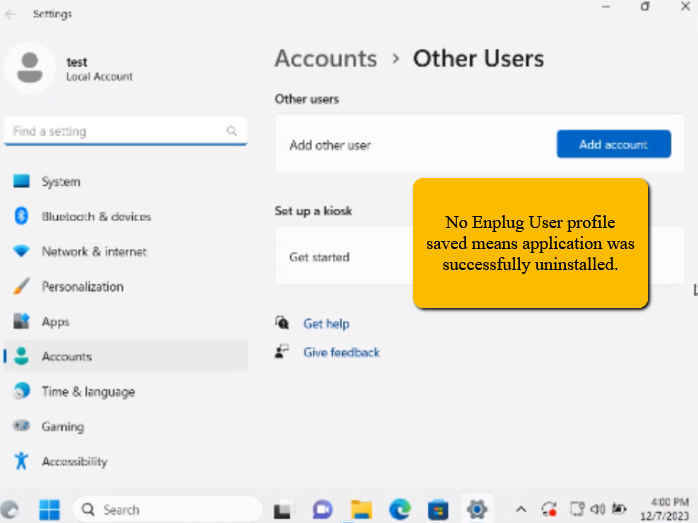Select Time & language in sidebar
Screen dimensions: 698x523
pyautogui.click(x=126, y=391)
